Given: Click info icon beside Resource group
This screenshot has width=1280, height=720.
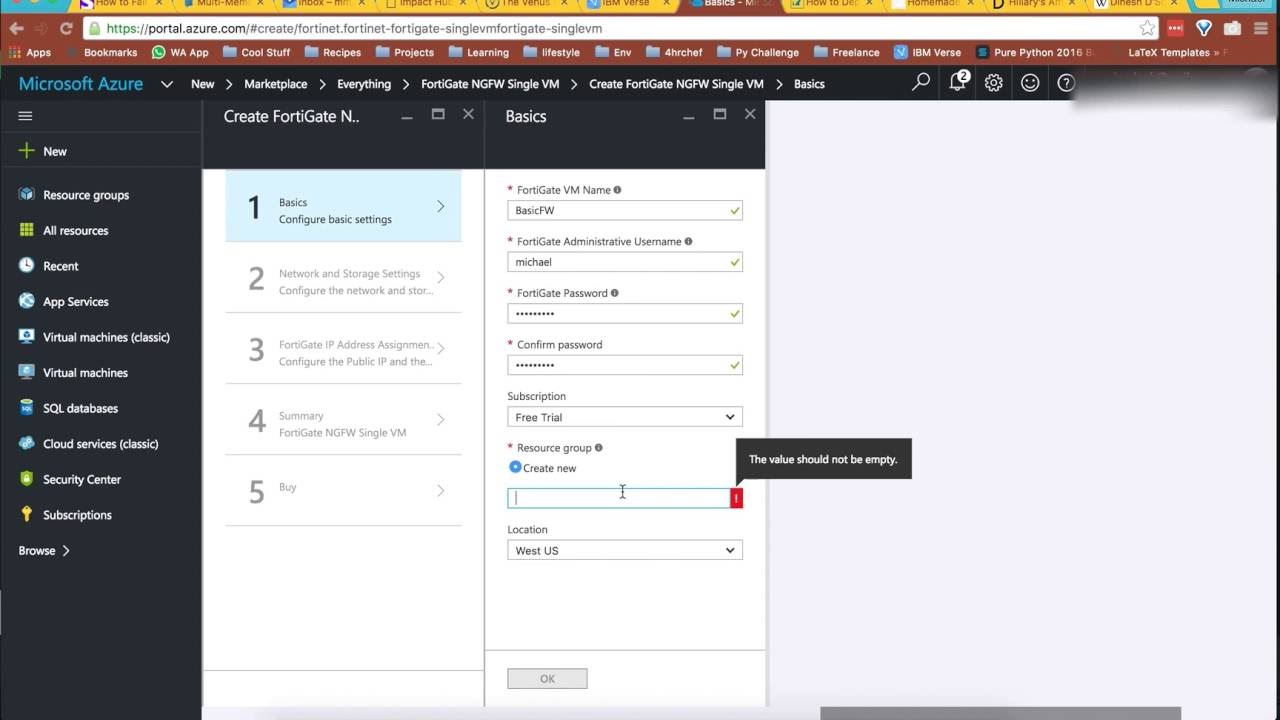Looking at the screenshot, I should pos(598,448).
